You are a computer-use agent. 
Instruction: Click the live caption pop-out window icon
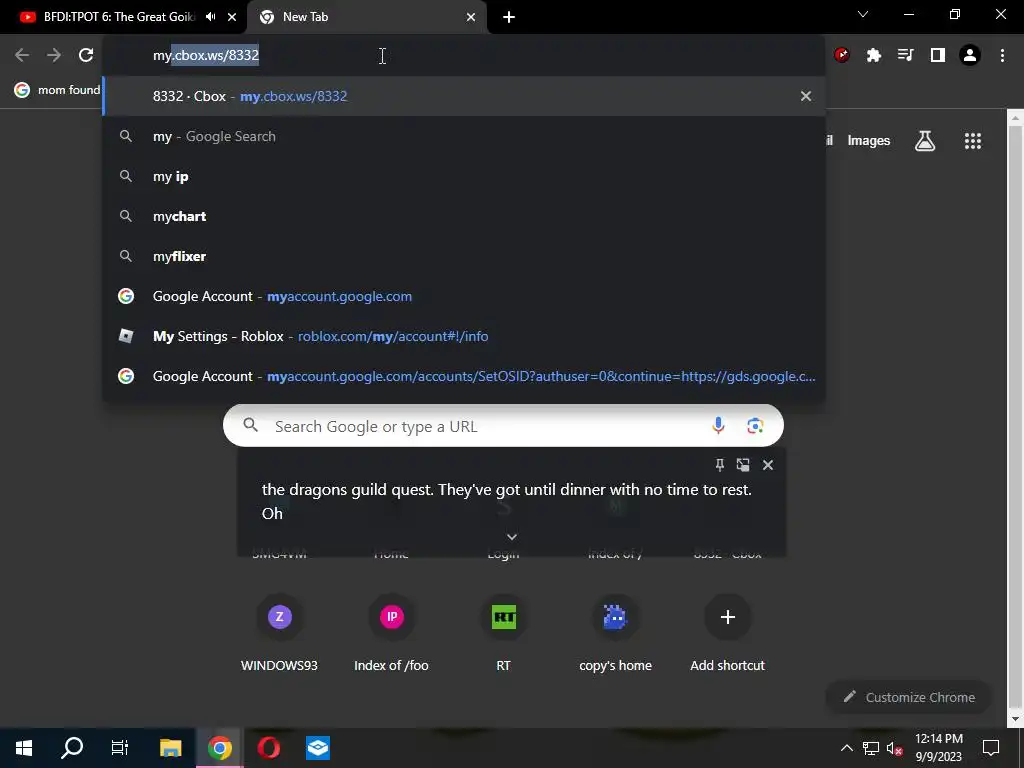[743, 465]
